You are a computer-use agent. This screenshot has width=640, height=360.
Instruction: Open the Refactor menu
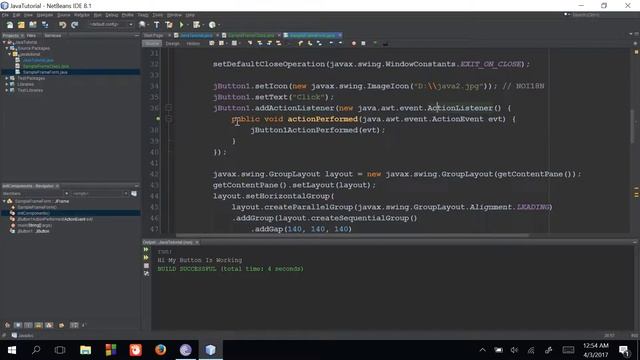click(x=82, y=15)
